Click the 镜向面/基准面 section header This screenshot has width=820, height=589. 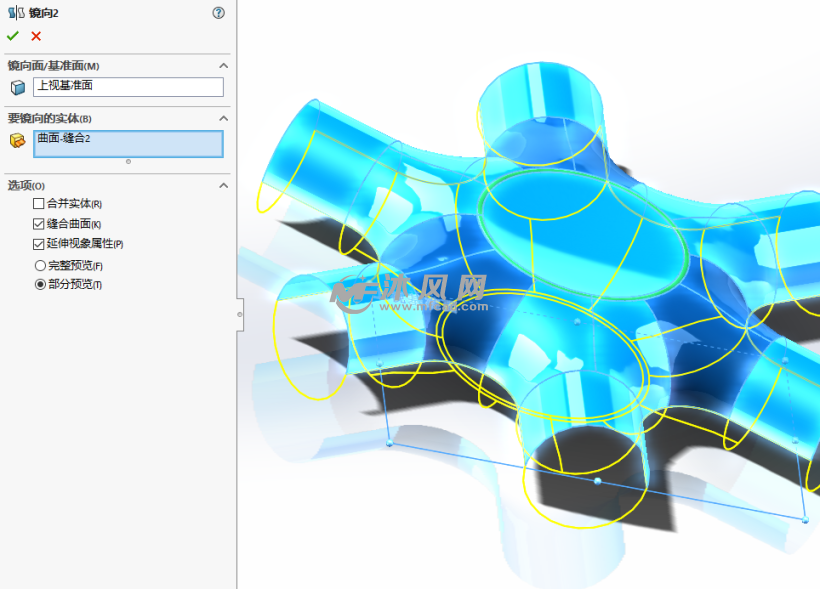click(x=53, y=65)
